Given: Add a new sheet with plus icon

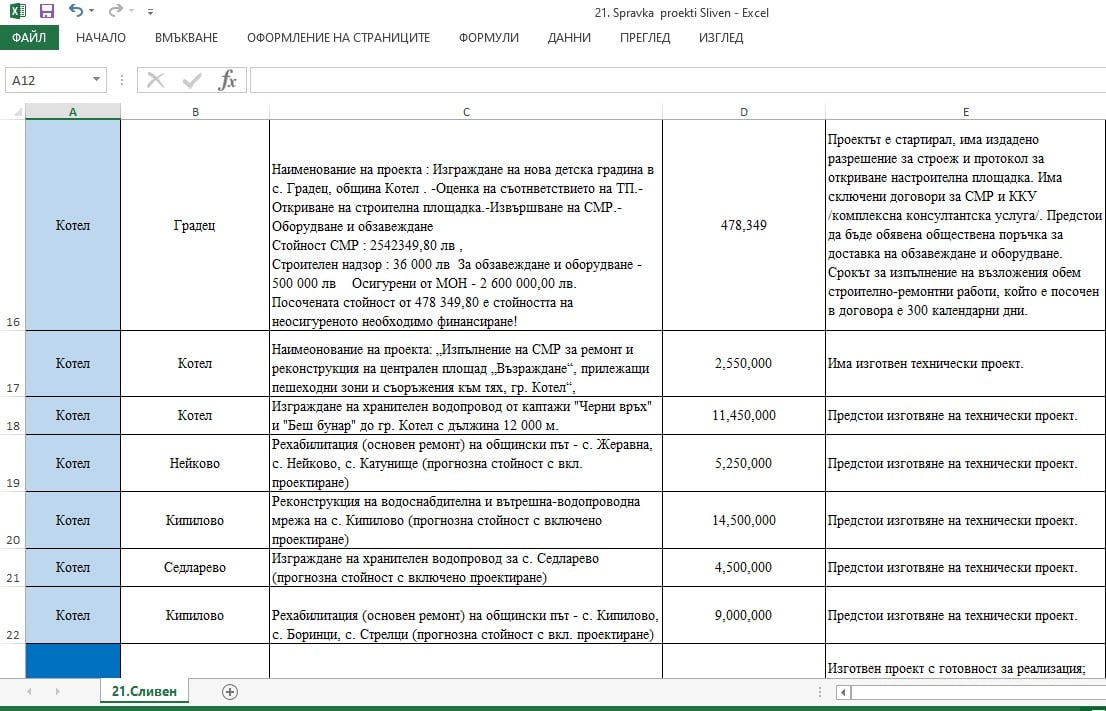Looking at the screenshot, I should tap(230, 691).
